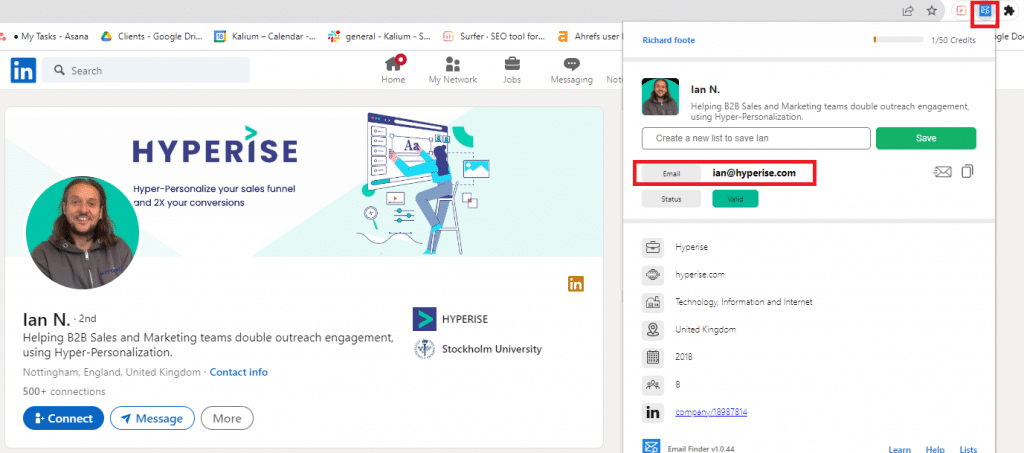The image size is (1024, 453).
Task: Copy the email address with copy icon
Action: 967,172
